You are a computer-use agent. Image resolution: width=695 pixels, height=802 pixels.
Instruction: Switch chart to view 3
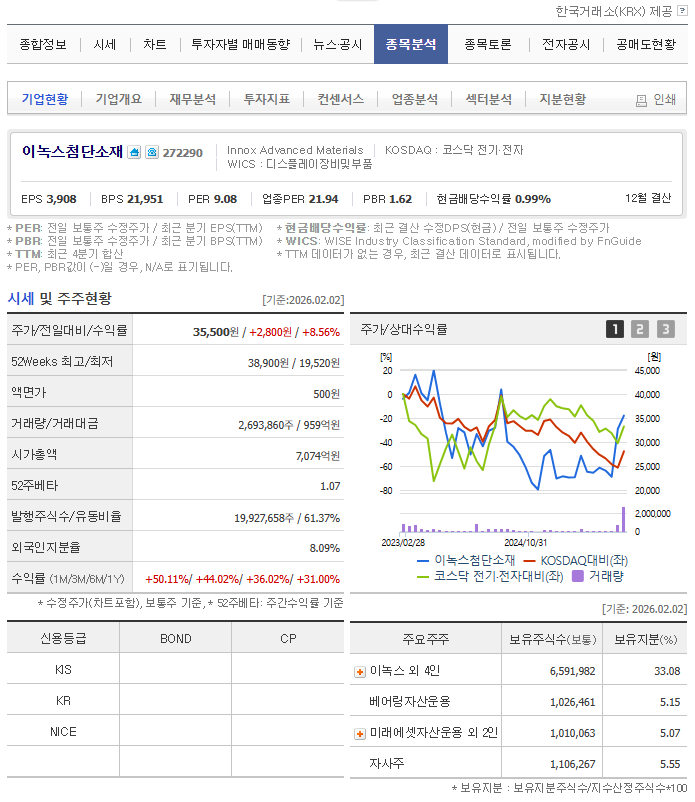point(665,329)
